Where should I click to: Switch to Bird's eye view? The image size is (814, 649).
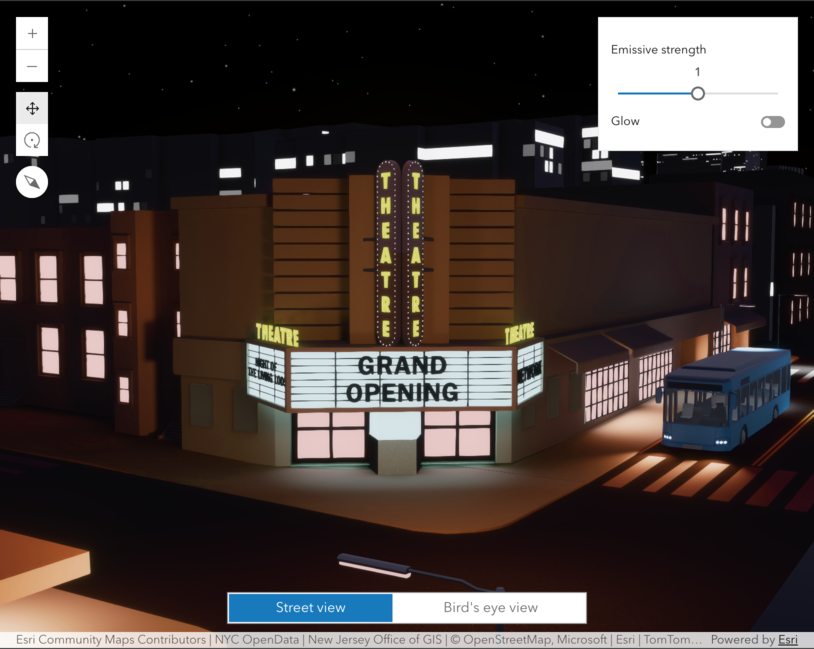tap(490, 608)
